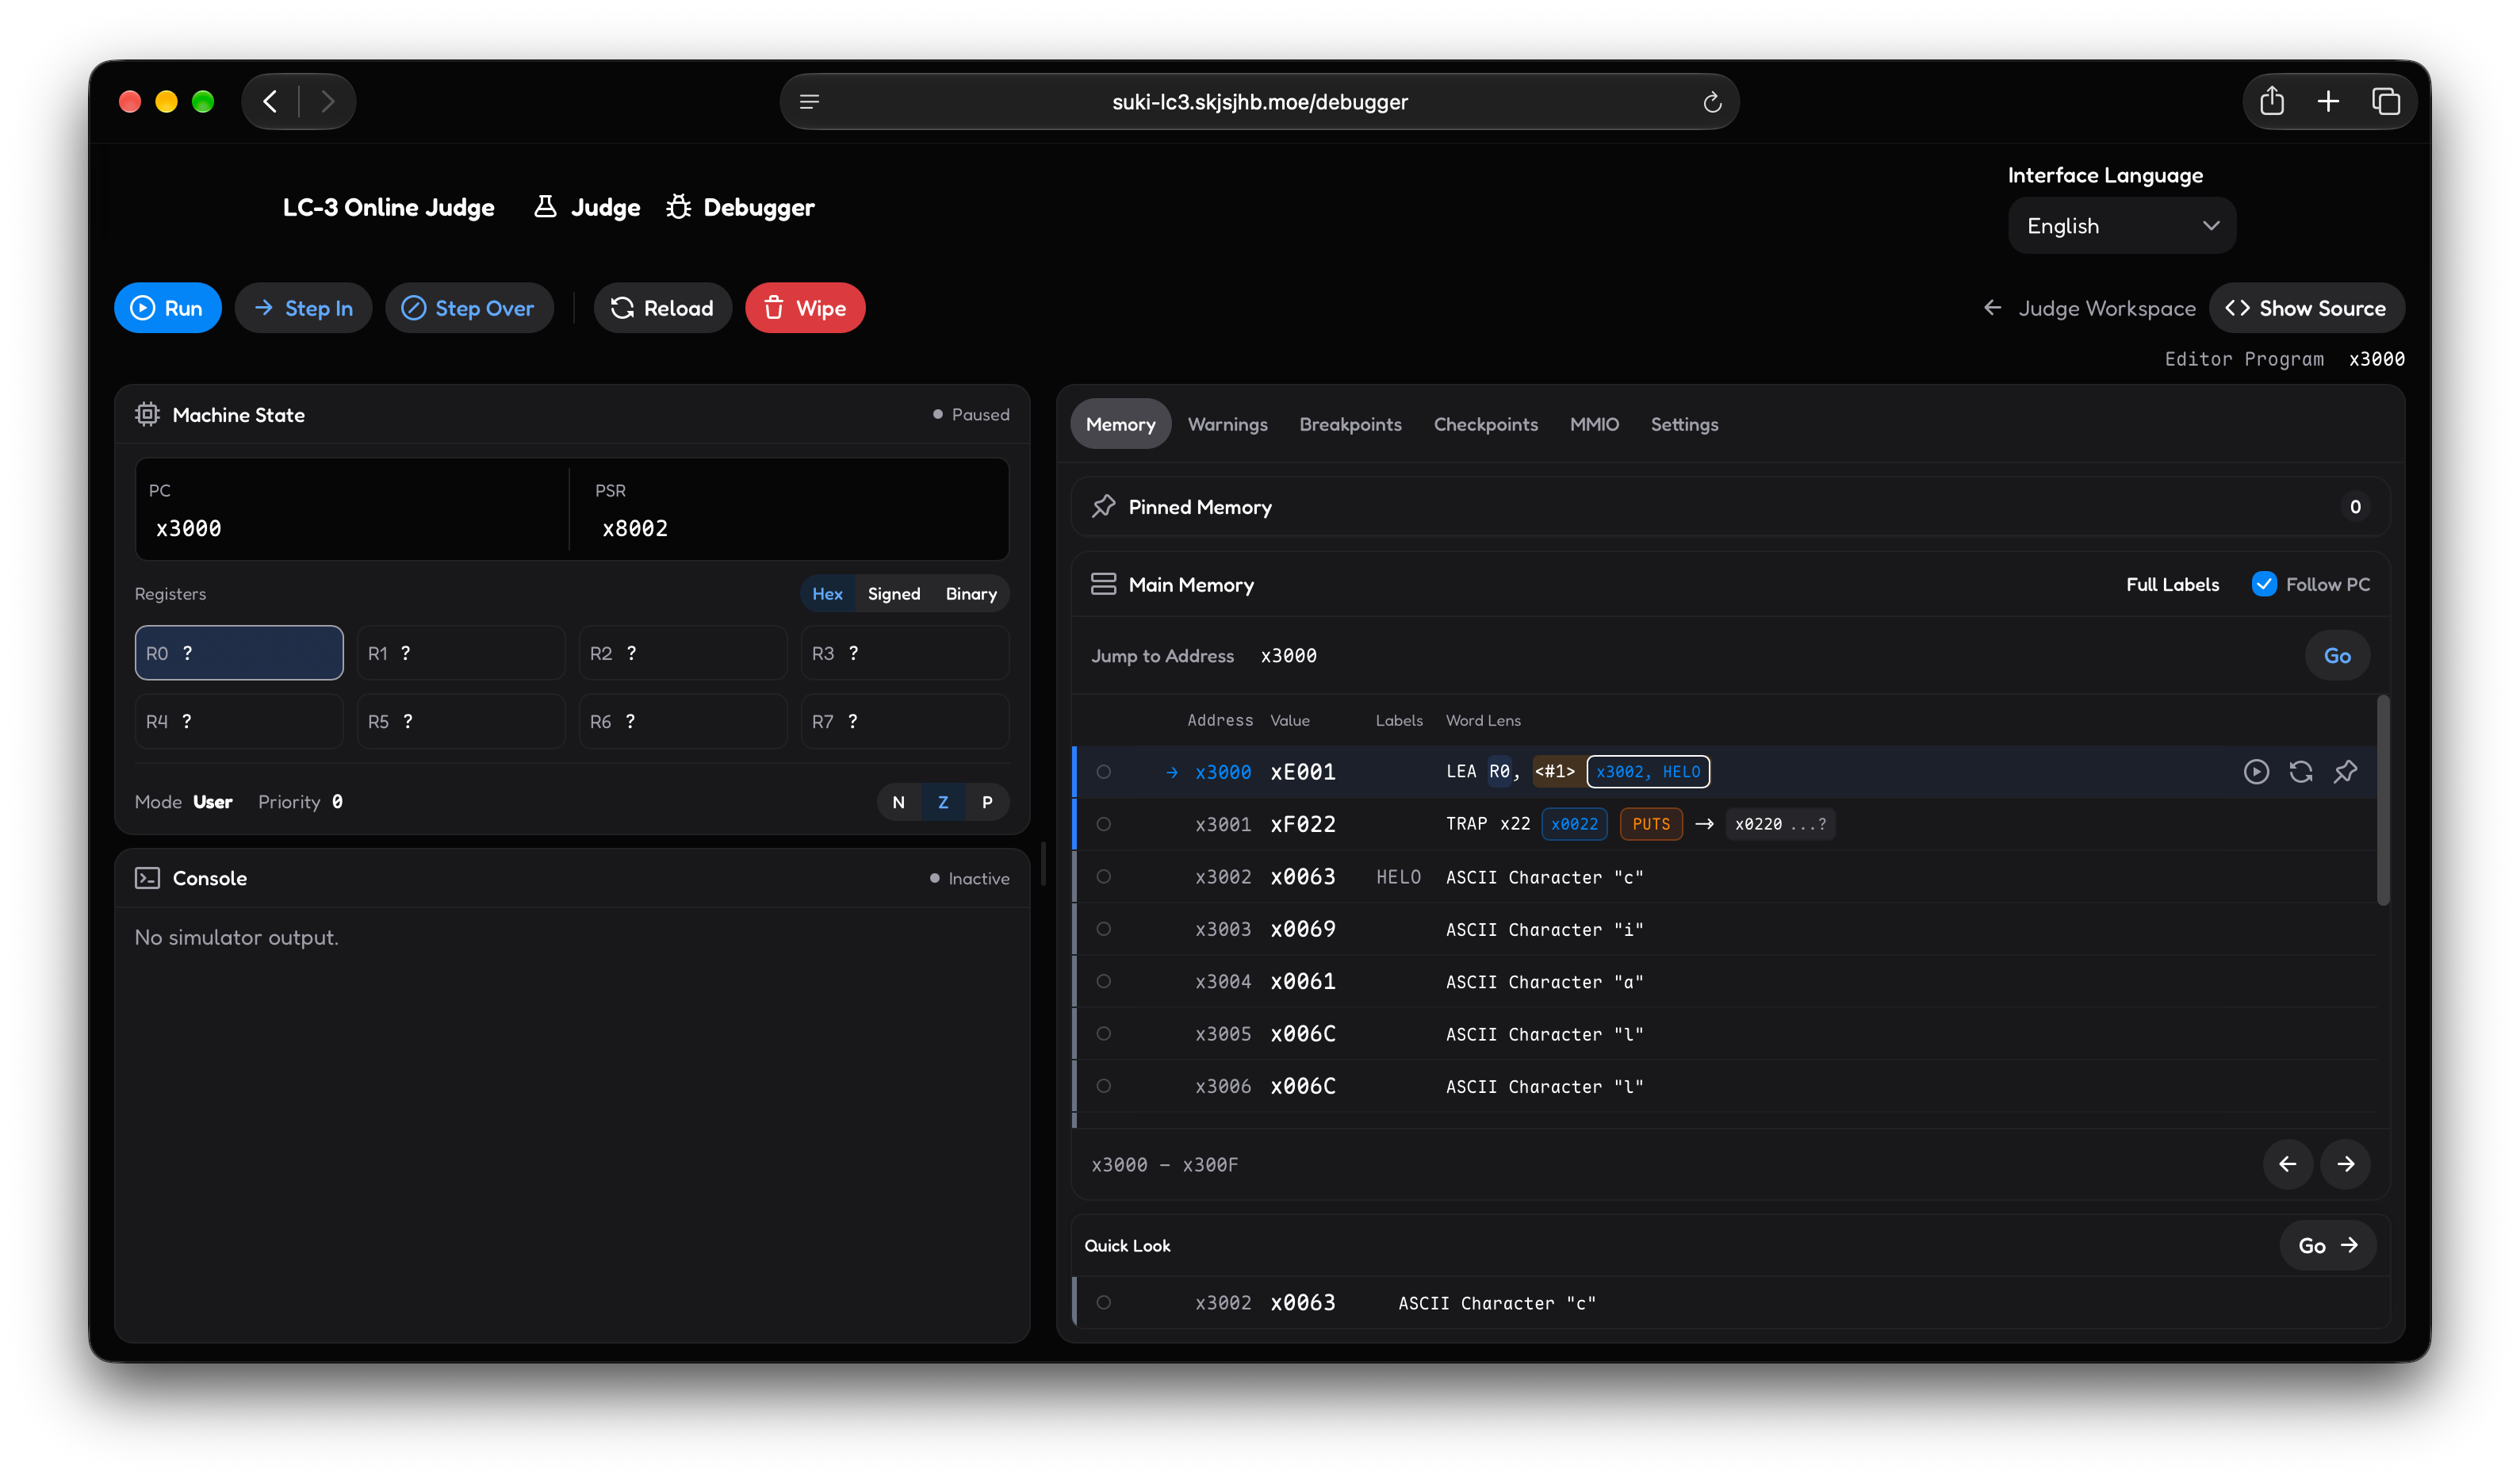Screen dimensions: 2520x1480
Task: Click the reset icon on row x3000
Action: [x=2301, y=771]
